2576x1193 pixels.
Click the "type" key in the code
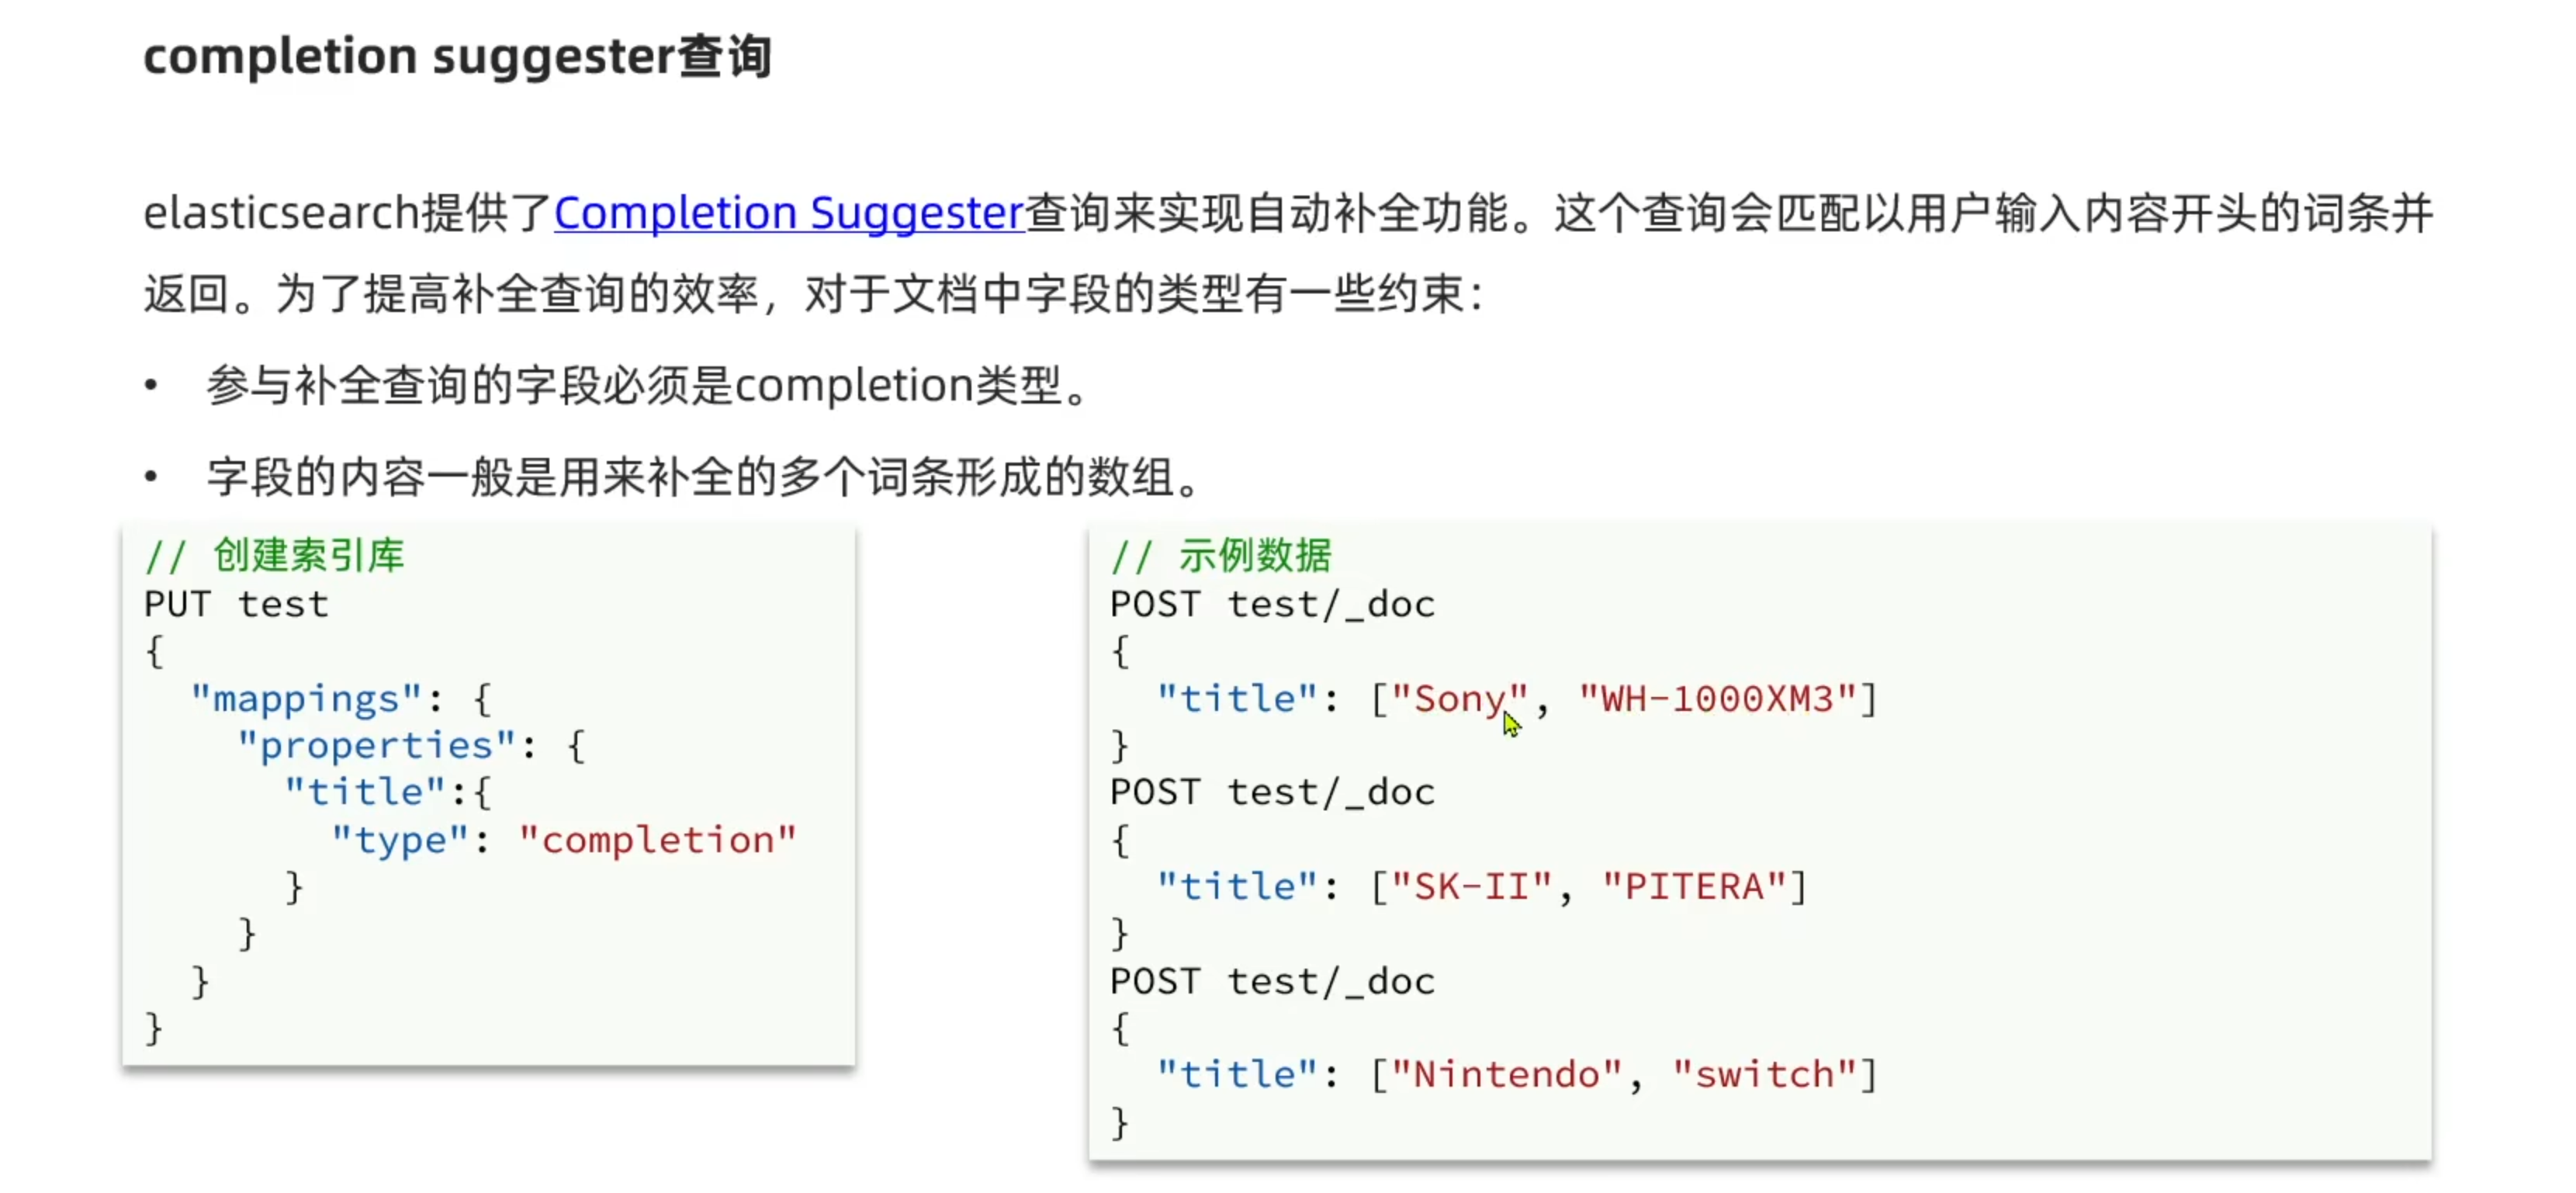pos(400,840)
